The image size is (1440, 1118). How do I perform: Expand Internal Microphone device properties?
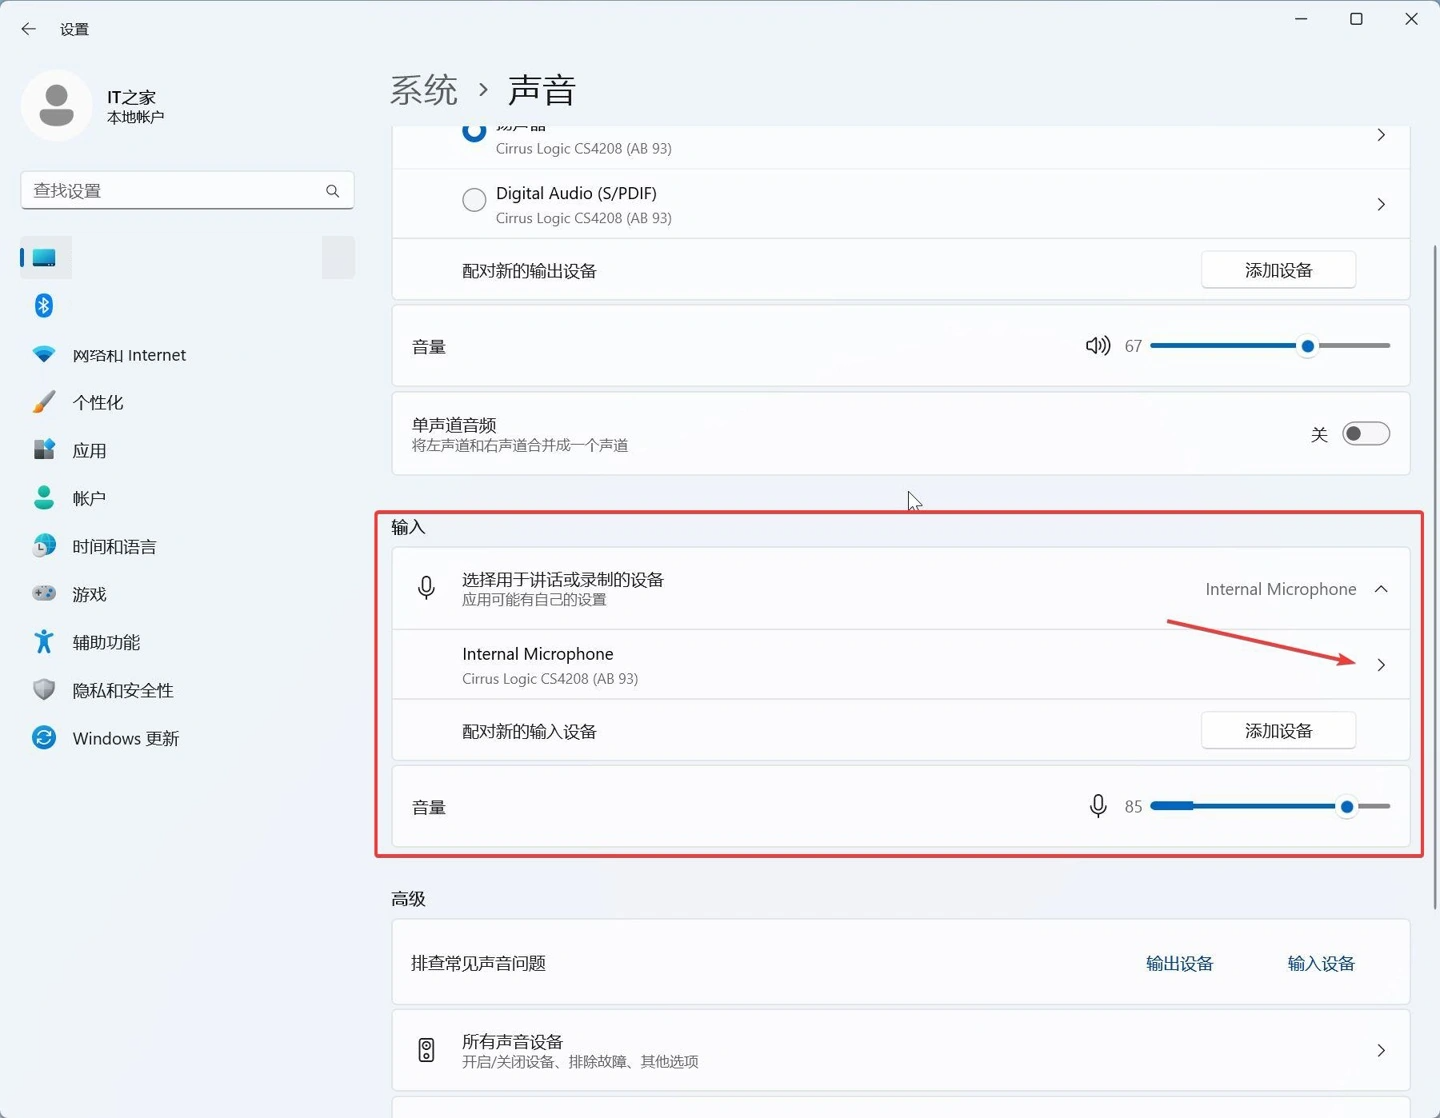point(1381,664)
